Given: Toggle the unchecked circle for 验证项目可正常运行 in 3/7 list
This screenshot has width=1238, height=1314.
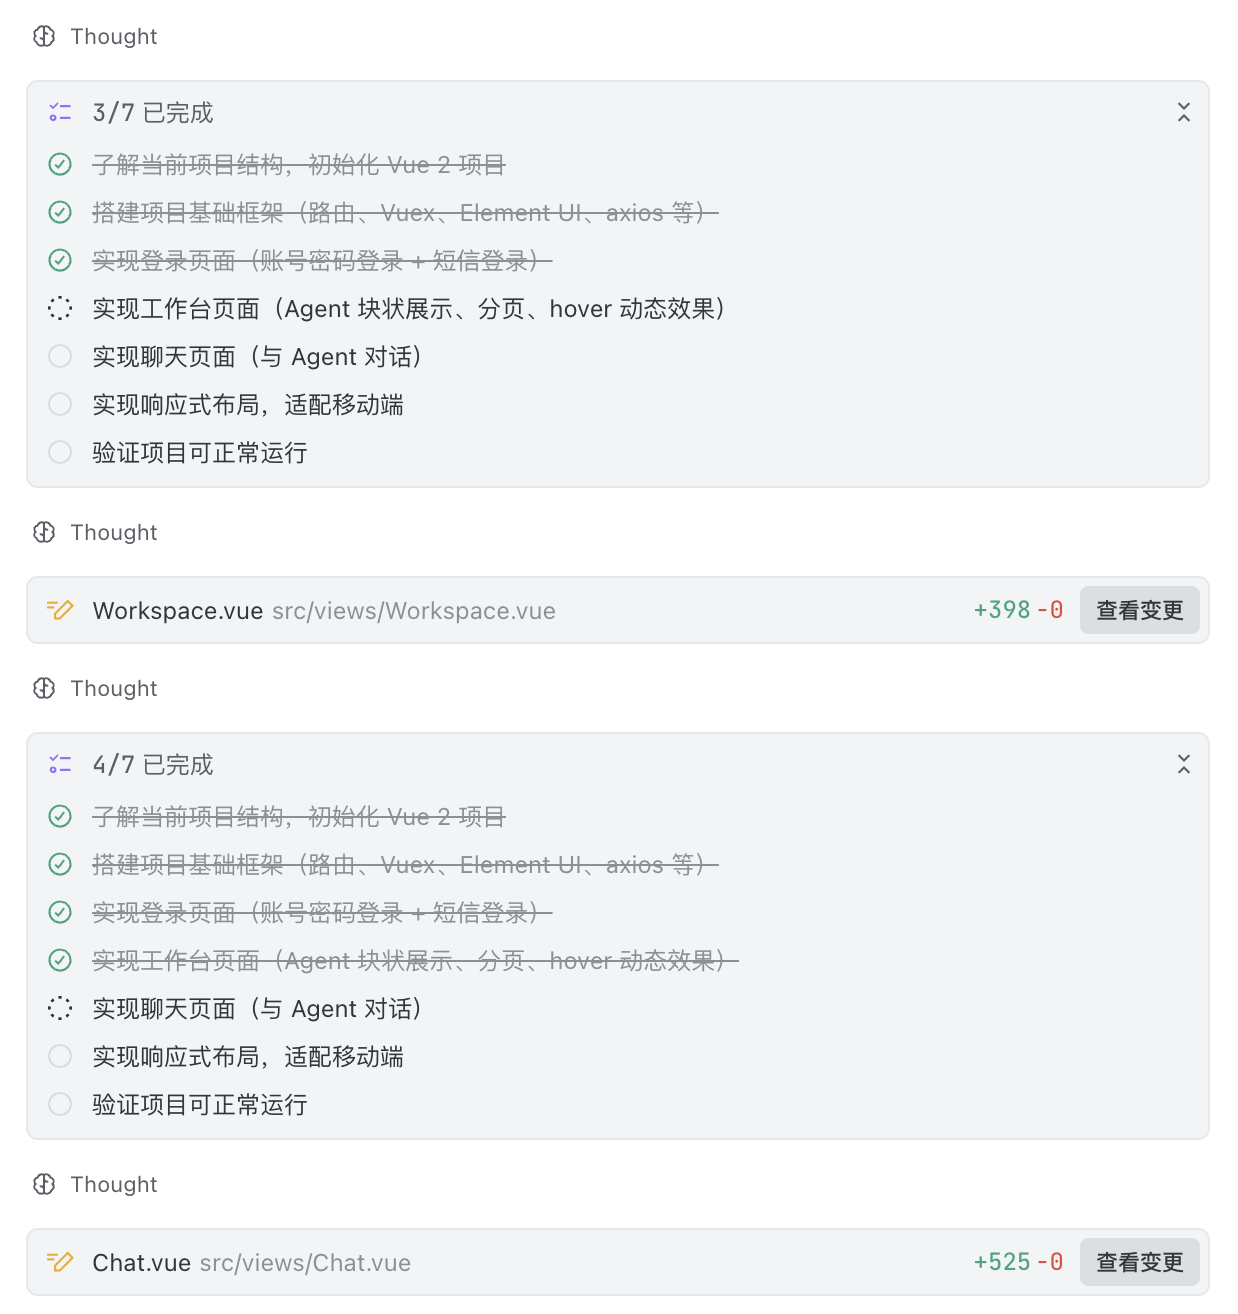Looking at the screenshot, I should pos(60,453).
